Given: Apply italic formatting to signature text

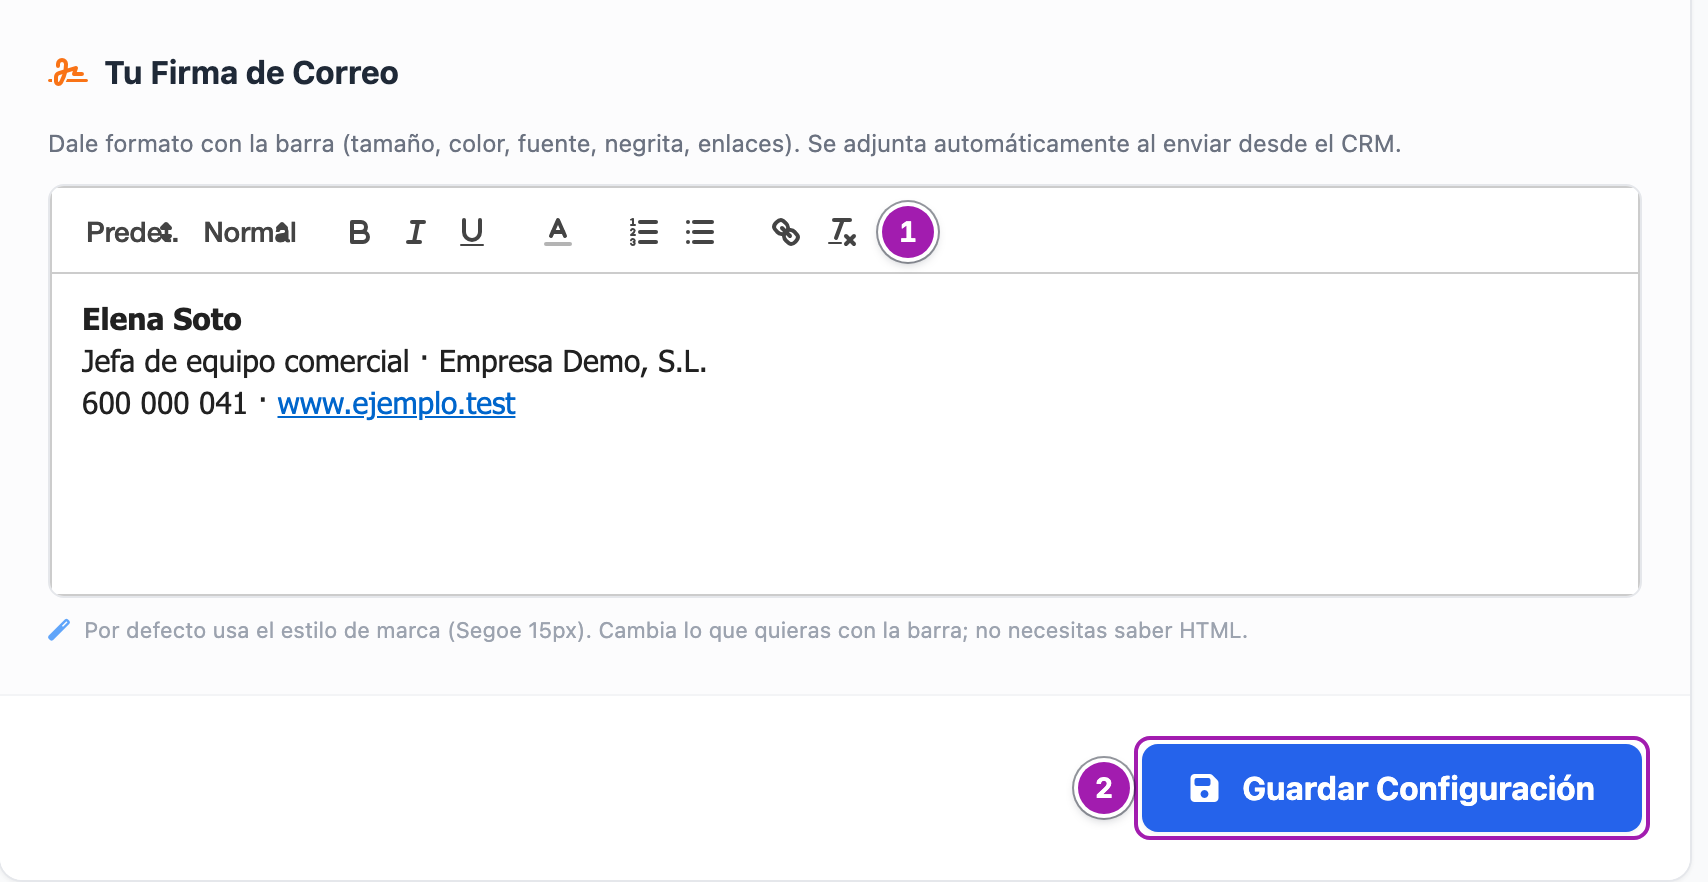Looking at the screenshot, I should [x=415, y=232].
